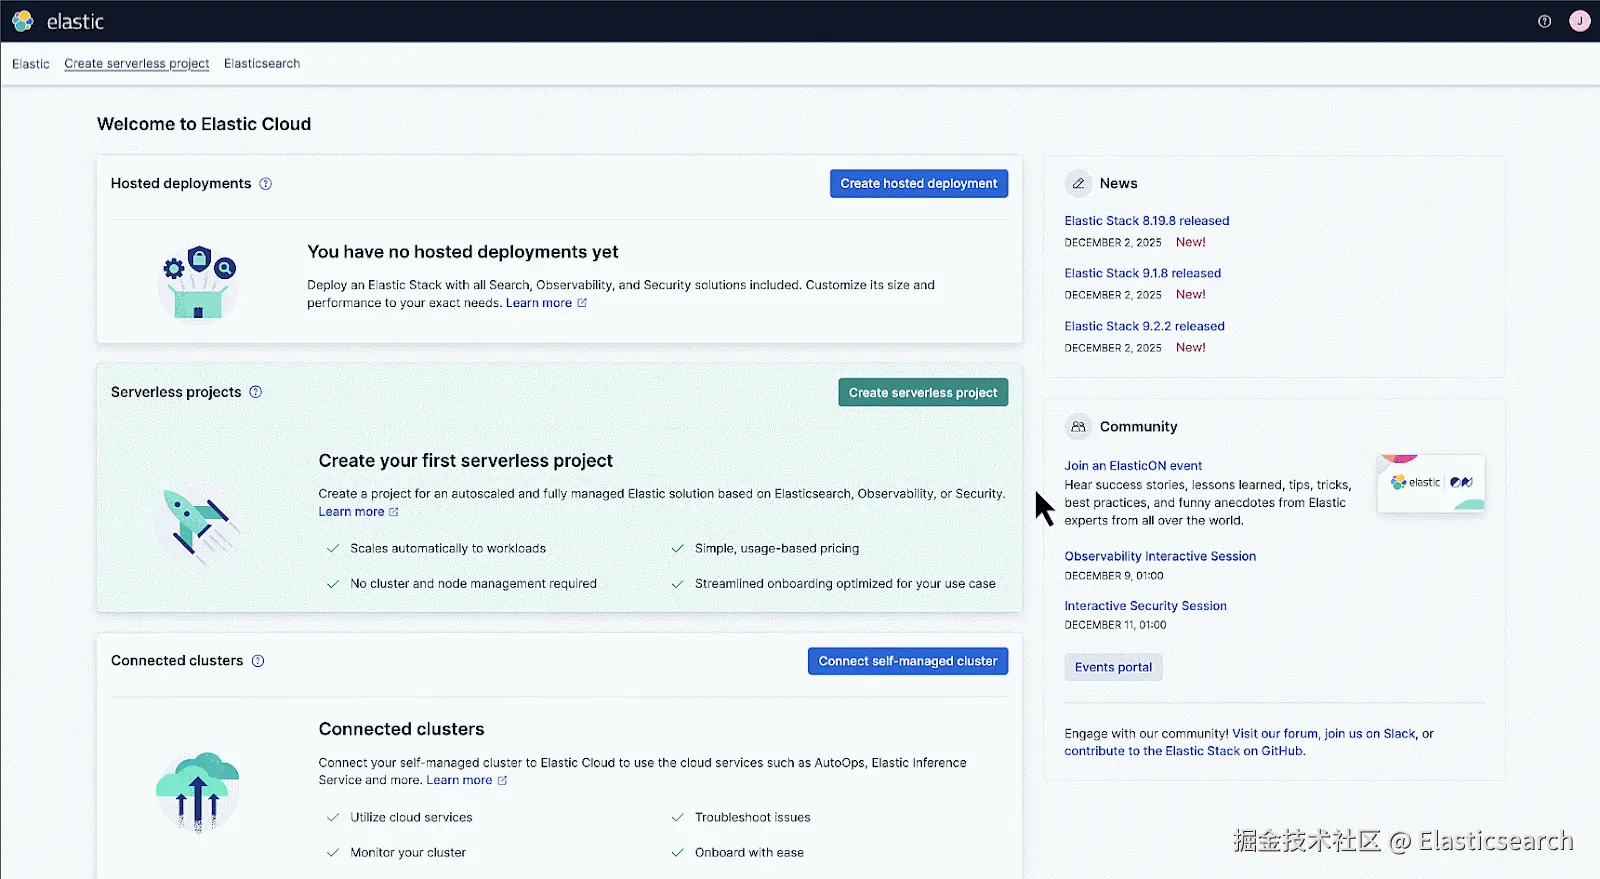This screenshot has width=1600, height=879.
Task: Click the Elastic logo in header
Action: pyautogui.click(x=23, y=21)
